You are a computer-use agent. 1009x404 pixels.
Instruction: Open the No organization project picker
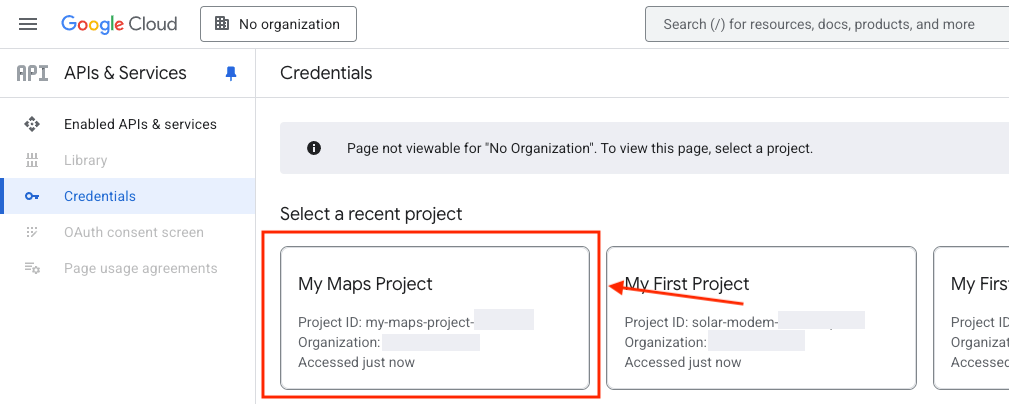pyautogui.click(x=278, y=24)
